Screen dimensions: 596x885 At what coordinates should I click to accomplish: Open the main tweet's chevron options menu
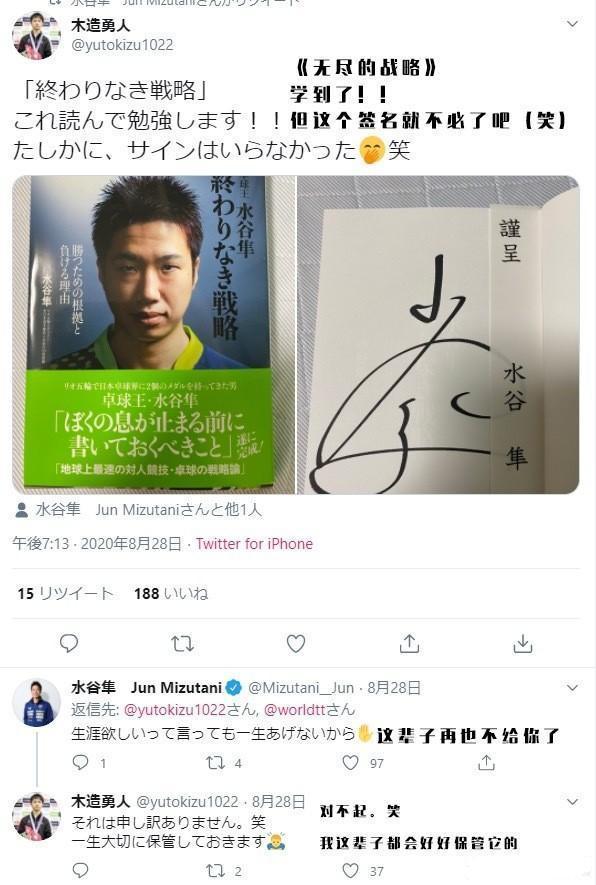point(572,24)
